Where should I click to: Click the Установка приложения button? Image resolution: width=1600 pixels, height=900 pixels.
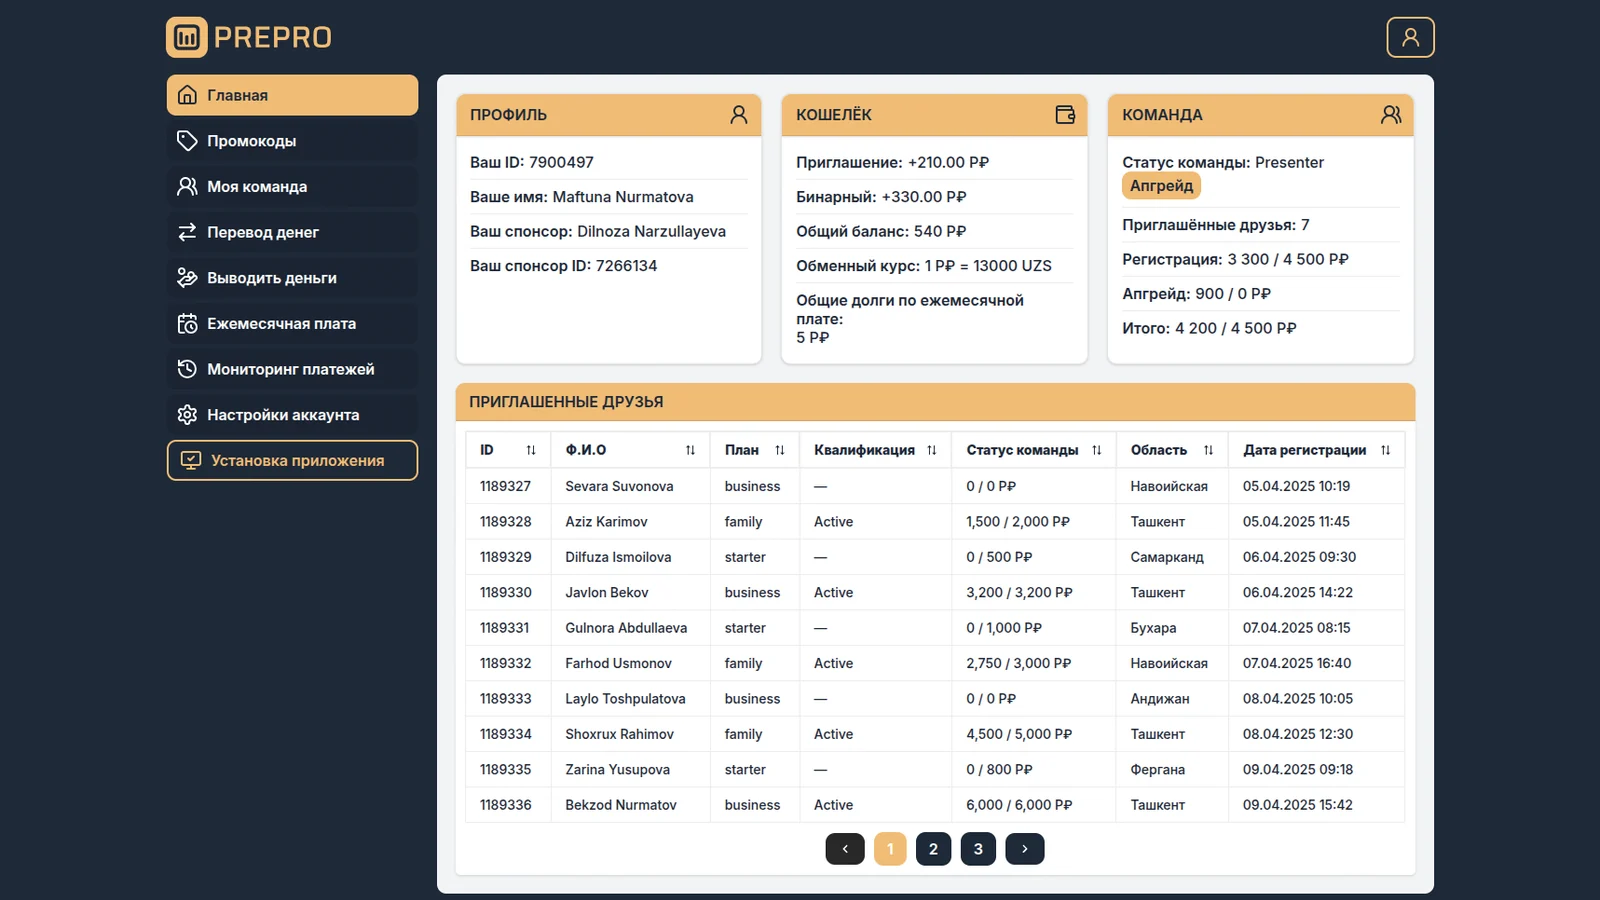point(292,460)
